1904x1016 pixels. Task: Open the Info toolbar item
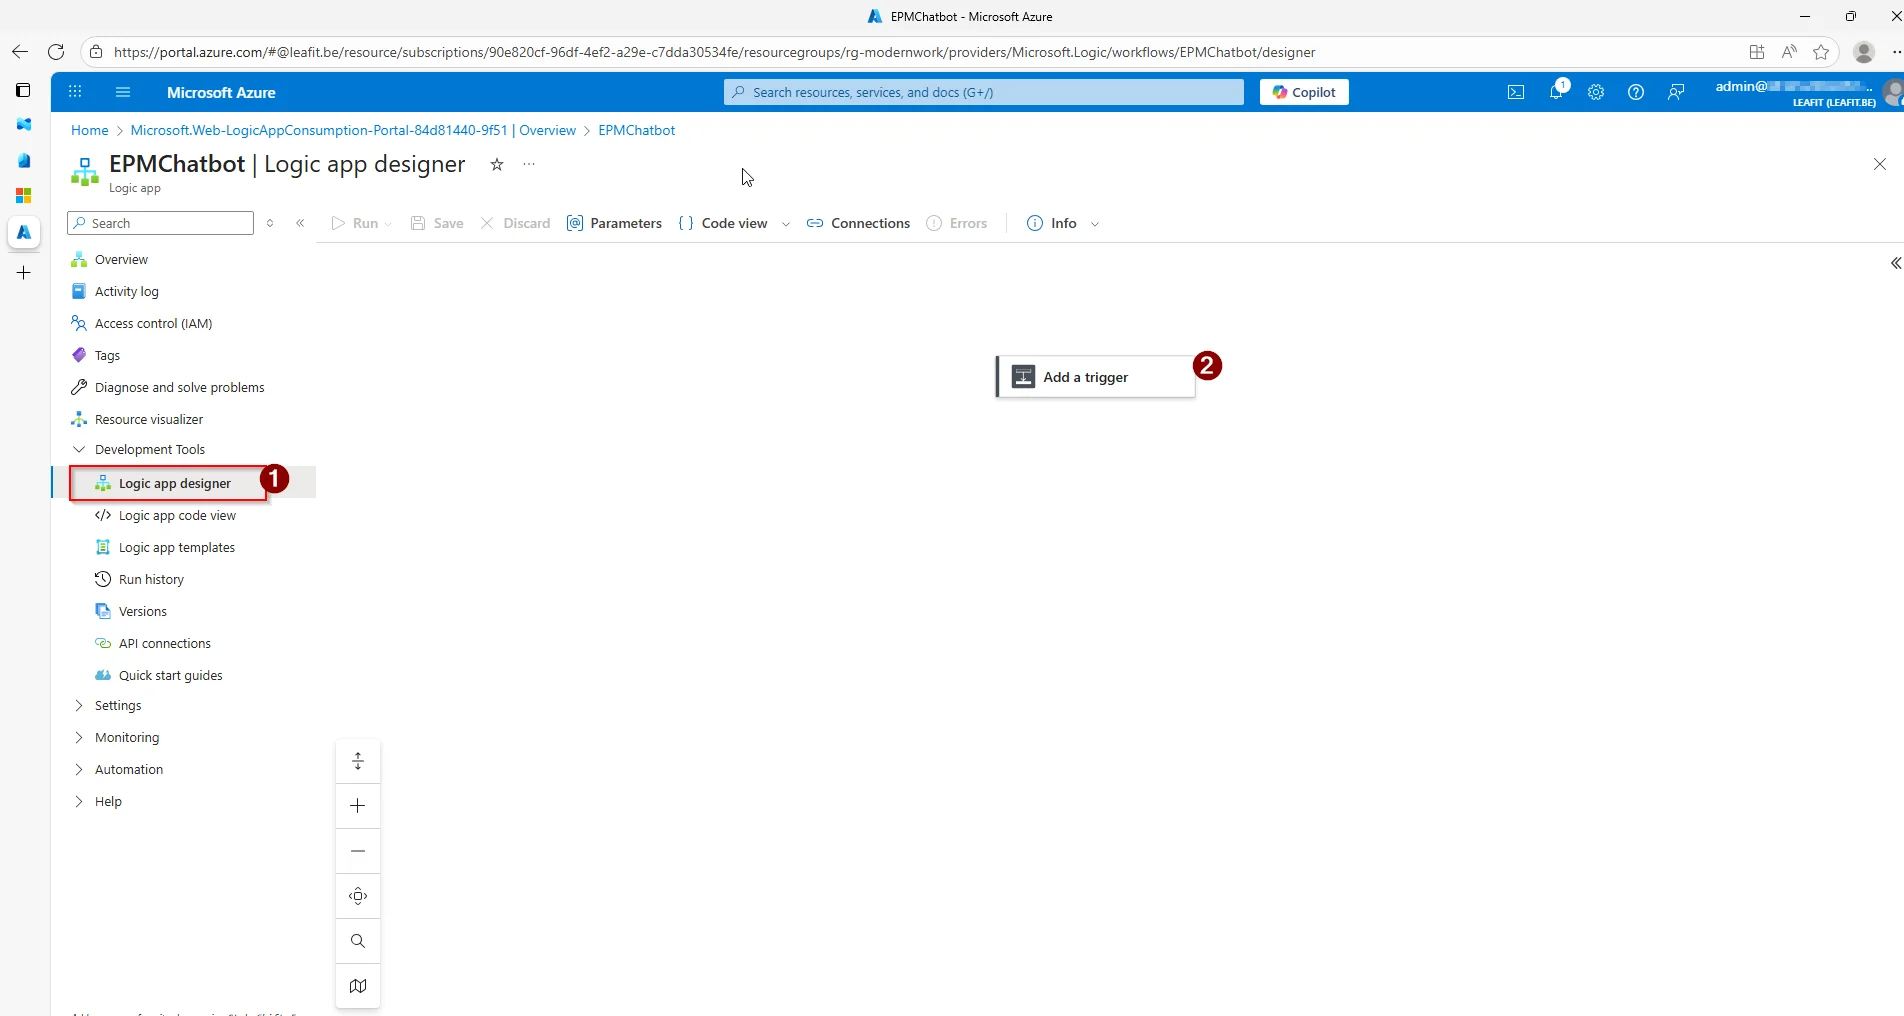[x=1052, y=223]
